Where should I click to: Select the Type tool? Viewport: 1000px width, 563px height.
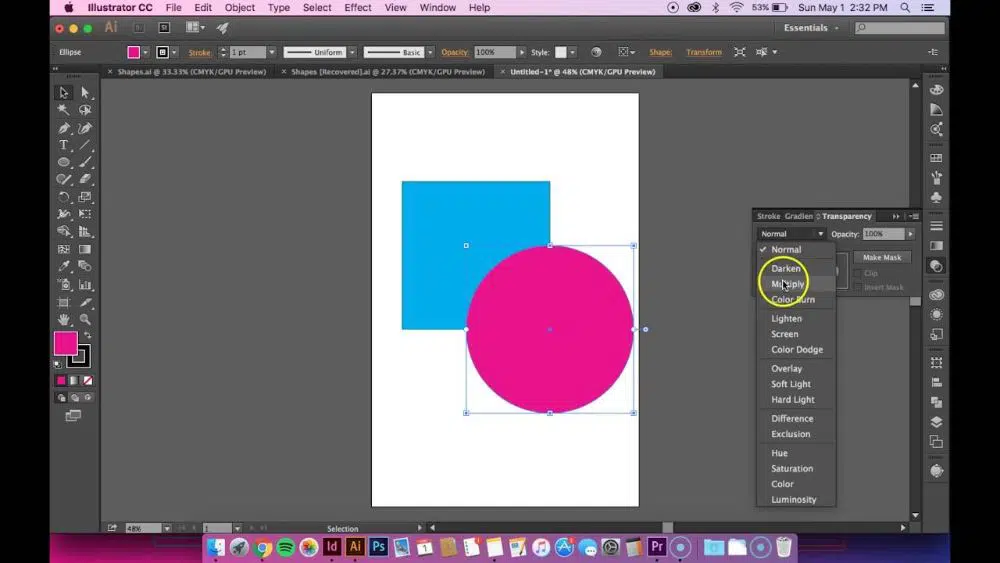64,145
